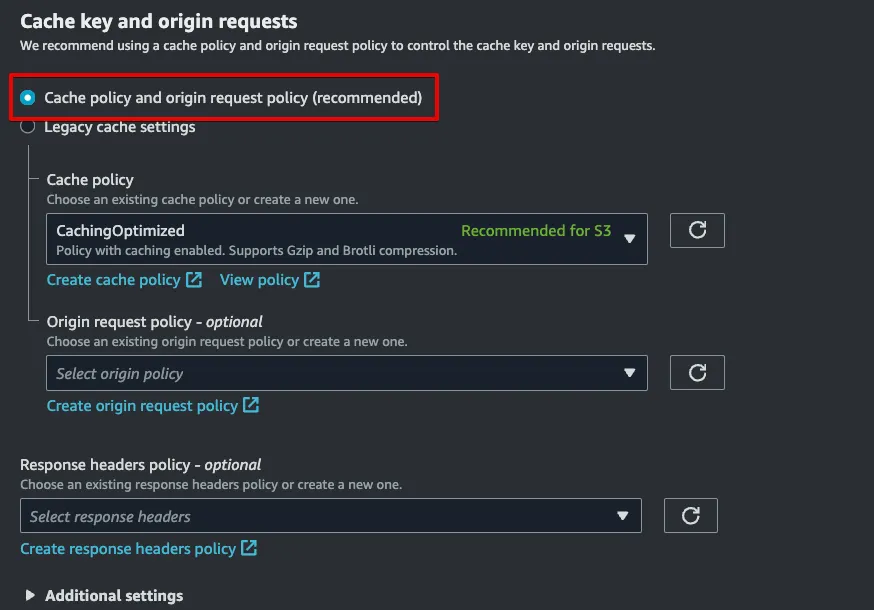Viewport: 874px width, 610px height.
Task: Refresh the response headers policy list
Action: 690,516
